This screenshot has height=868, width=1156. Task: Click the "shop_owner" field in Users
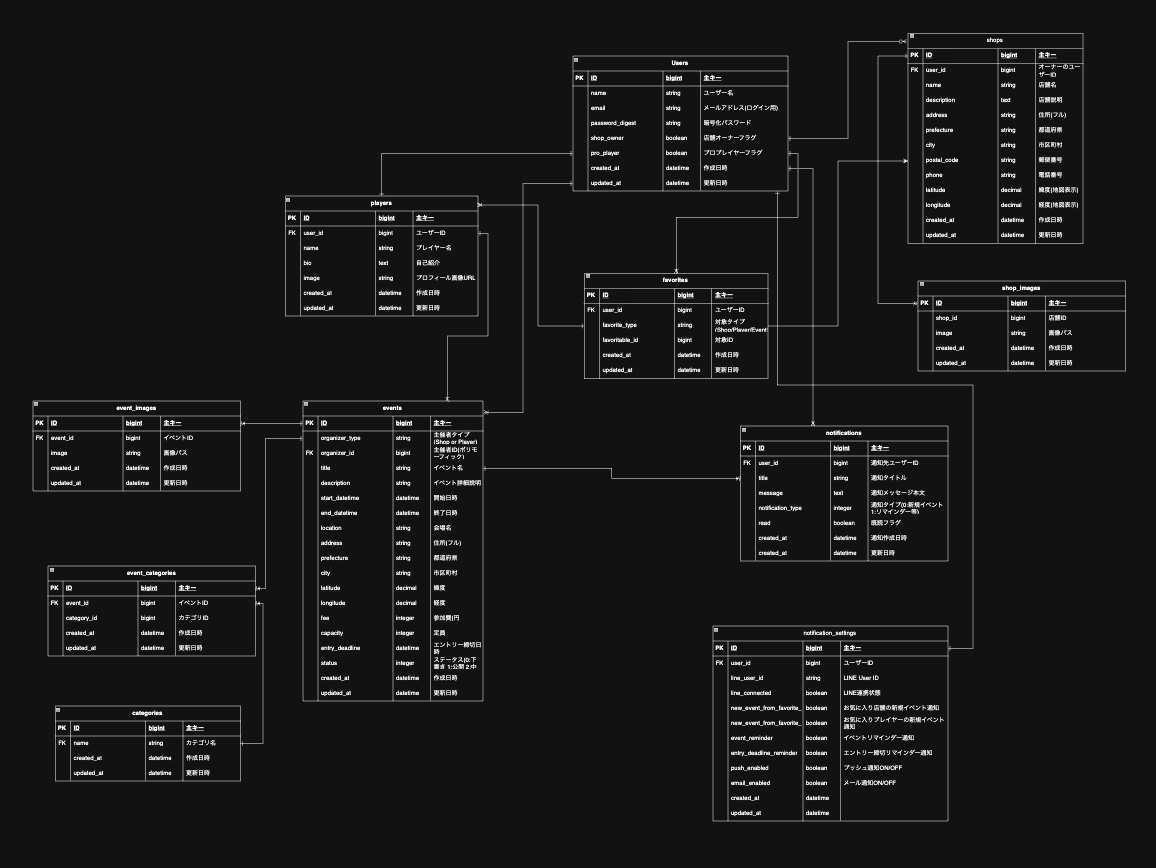pos(607,138)
